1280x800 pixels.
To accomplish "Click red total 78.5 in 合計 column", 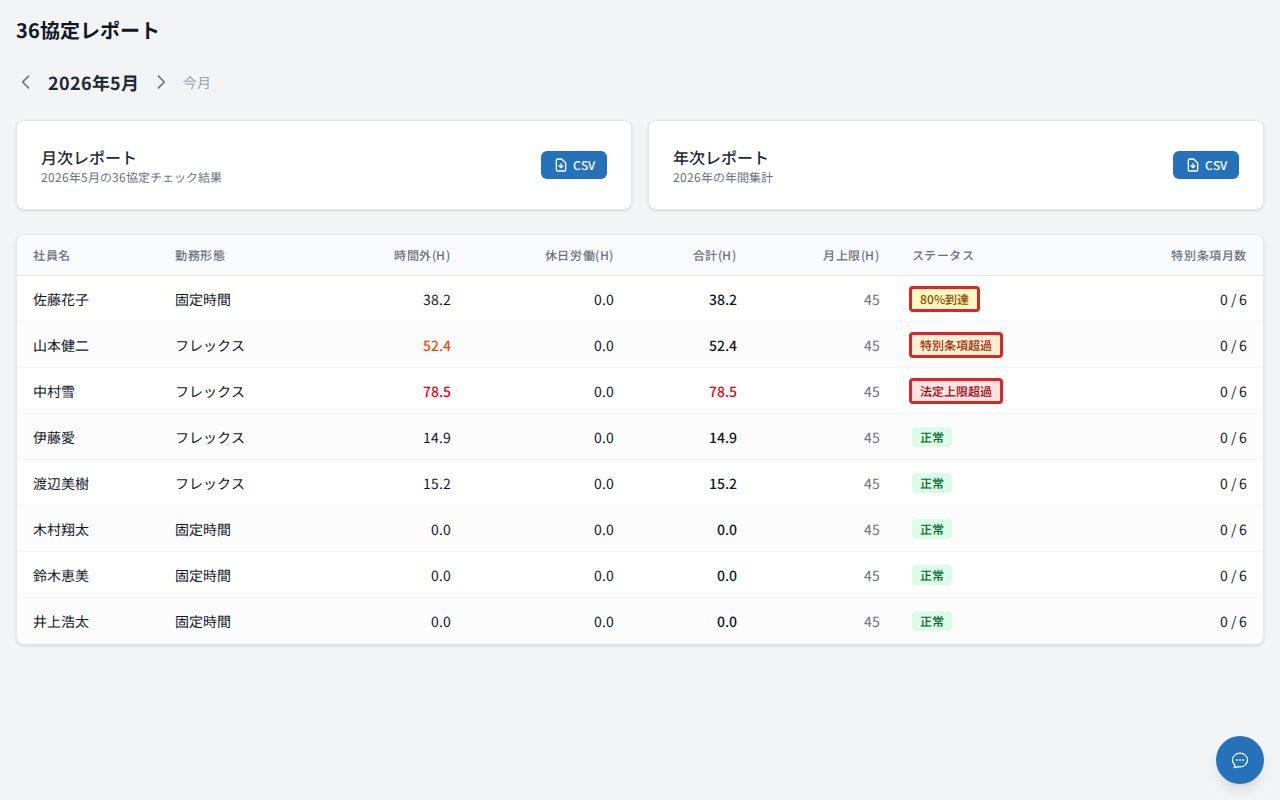I will (x=723, y=392).
